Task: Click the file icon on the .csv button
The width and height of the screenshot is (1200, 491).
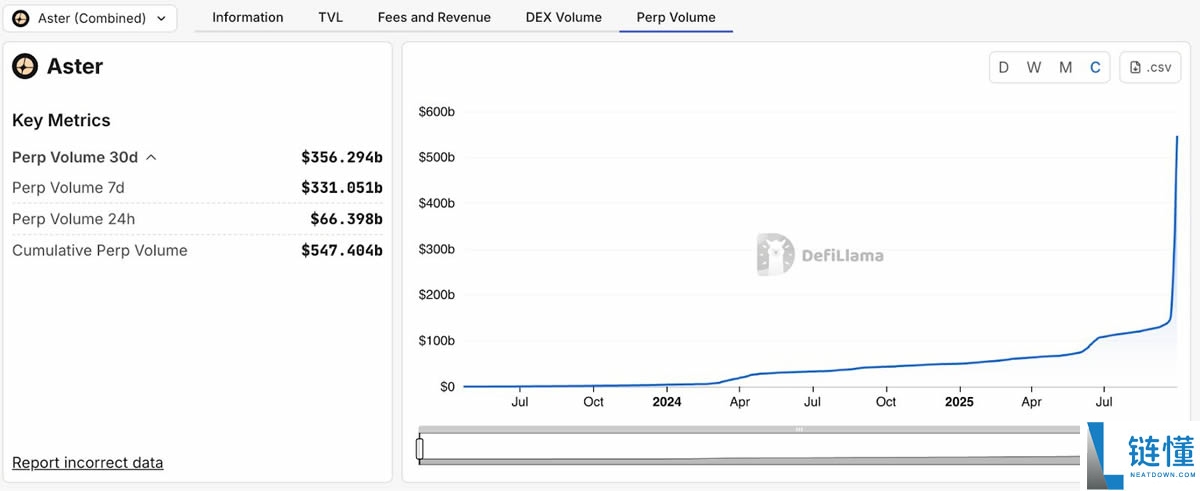Action: (1135, 67)
